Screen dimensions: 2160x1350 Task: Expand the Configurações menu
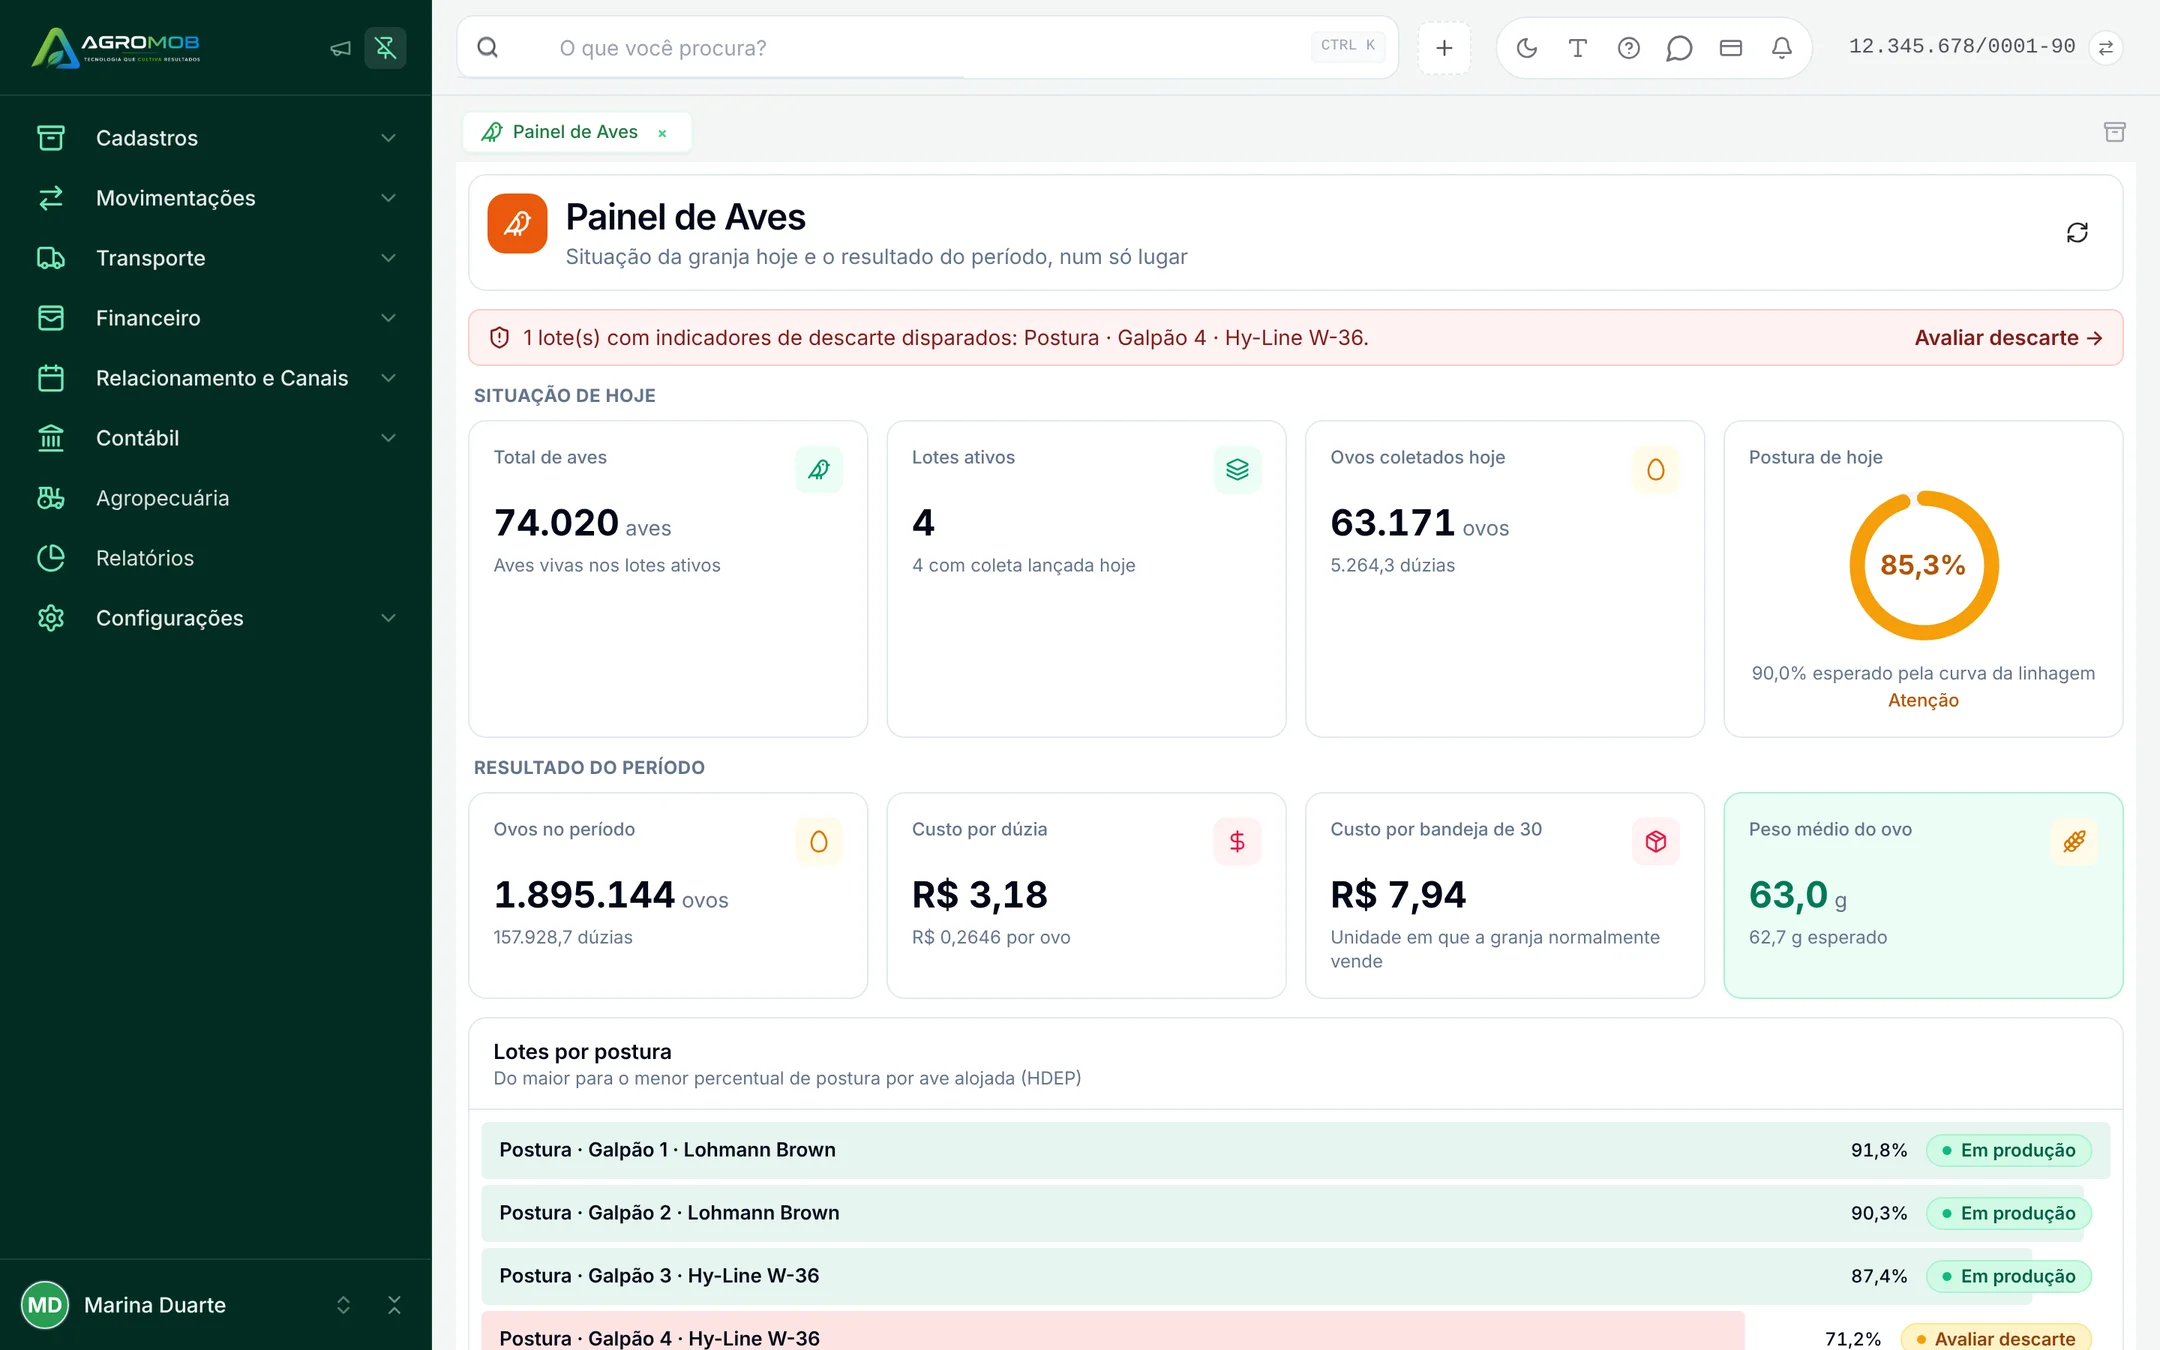pos(216,618)
